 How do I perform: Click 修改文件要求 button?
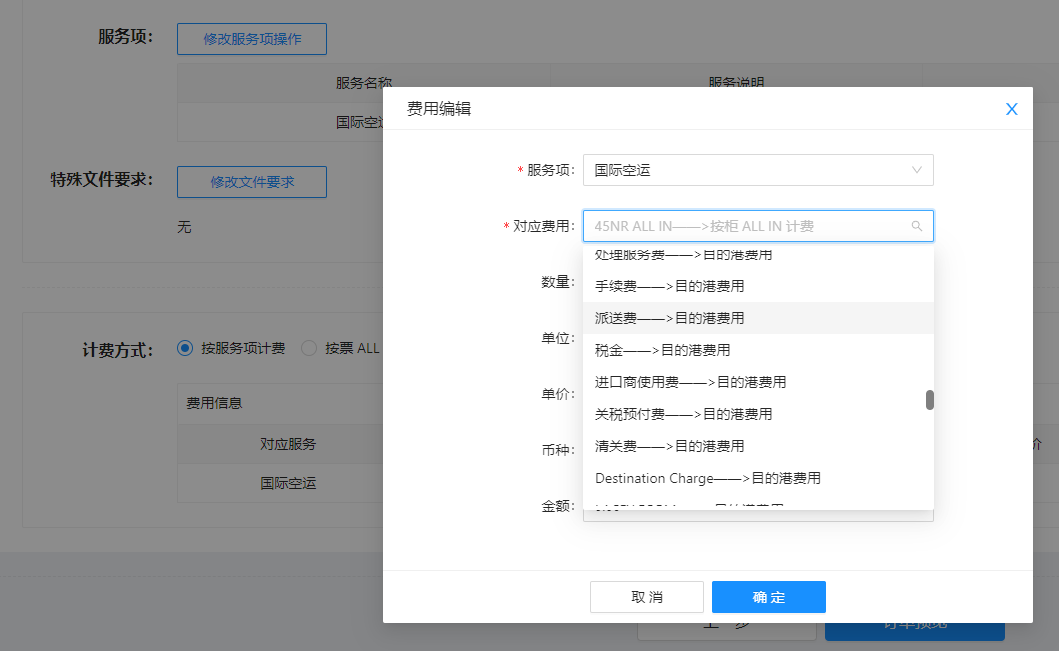pos(251,182)
